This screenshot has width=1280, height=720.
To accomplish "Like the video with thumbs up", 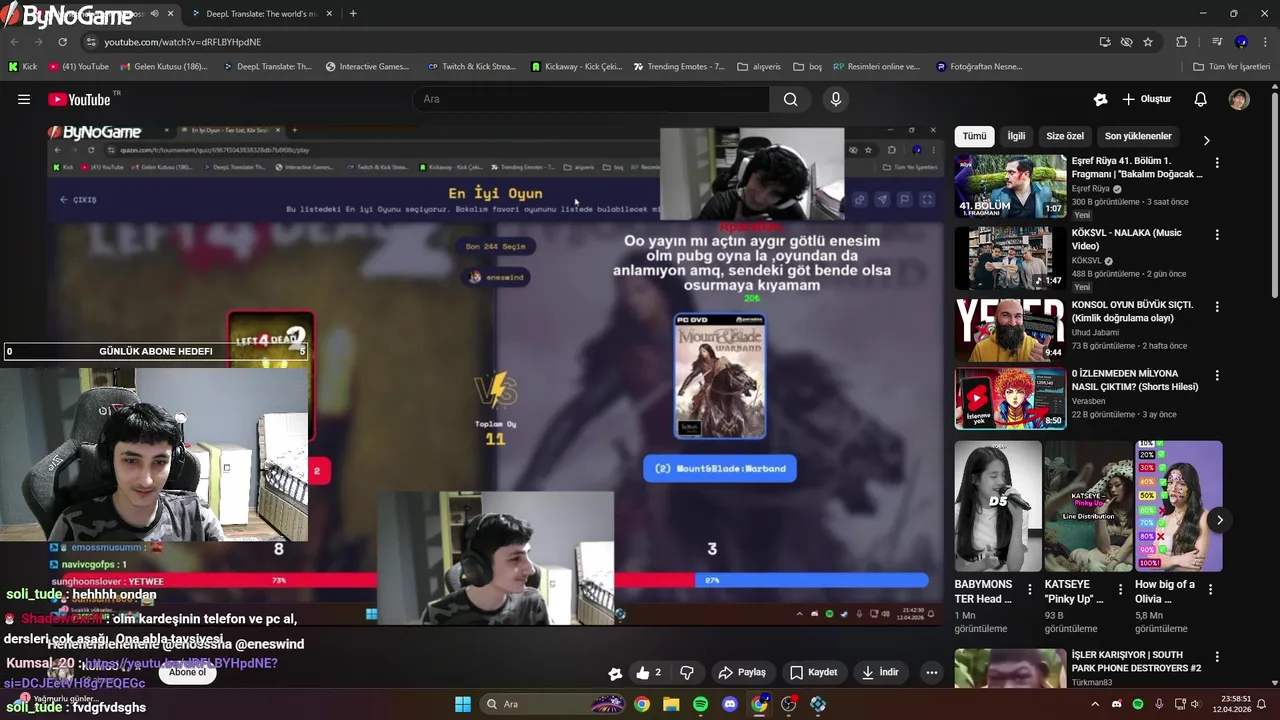I will coord(649,673).
